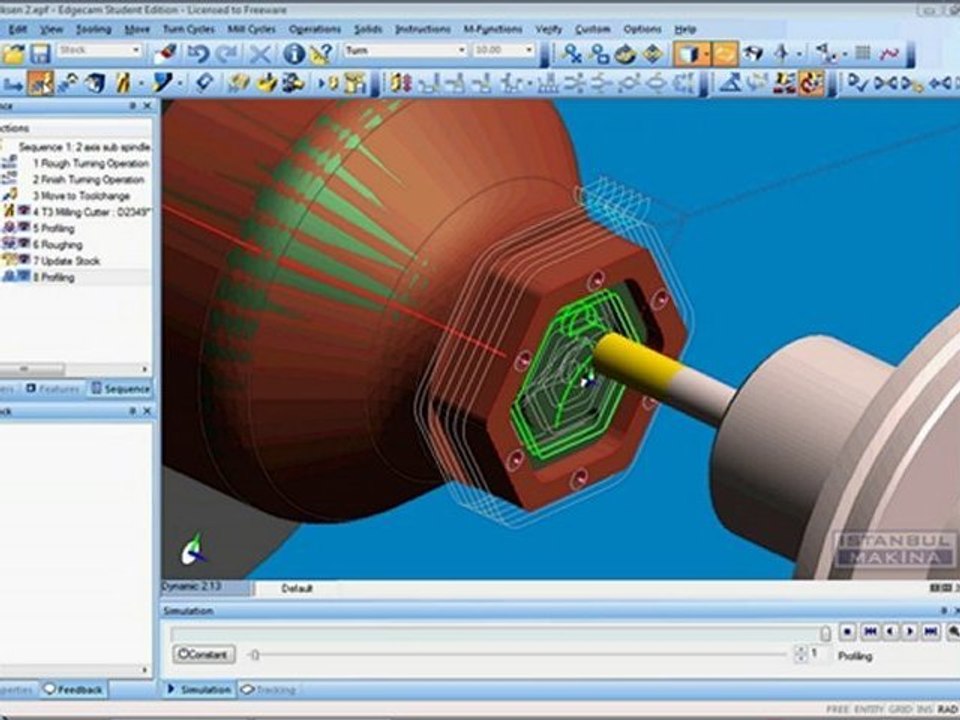The width and height of the screenshot is (960, 720).
Task: Increase the simulation step count spinner
Action: (800, 650)
